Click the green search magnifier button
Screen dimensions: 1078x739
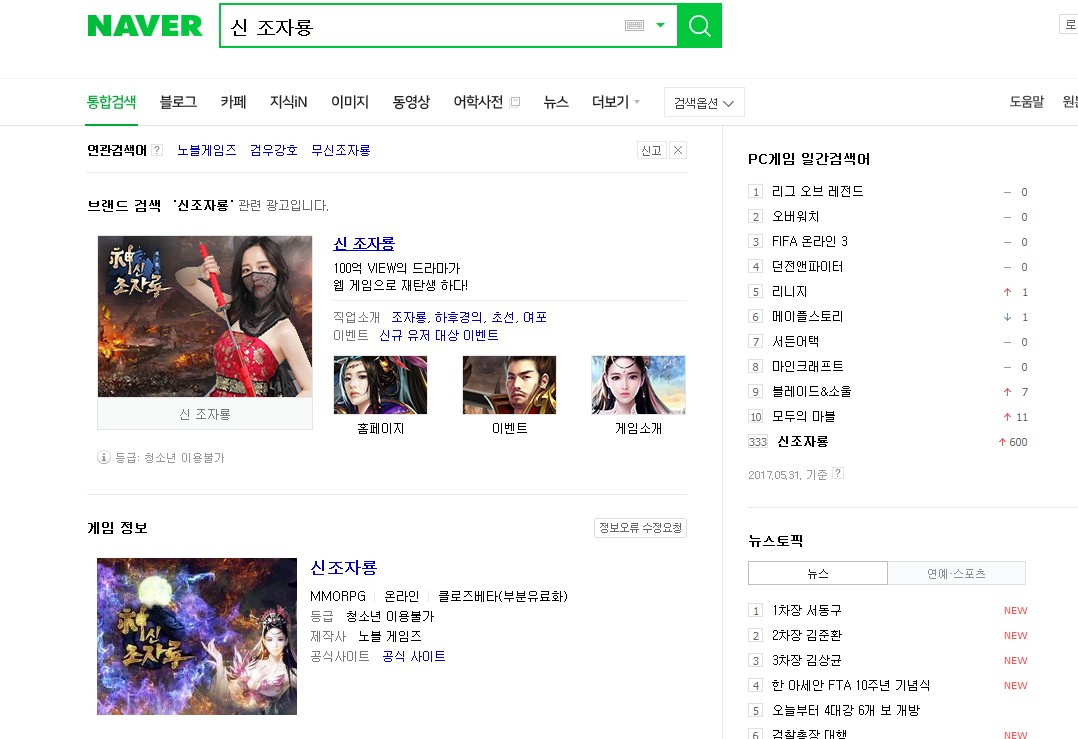click(x=699, y=25)
